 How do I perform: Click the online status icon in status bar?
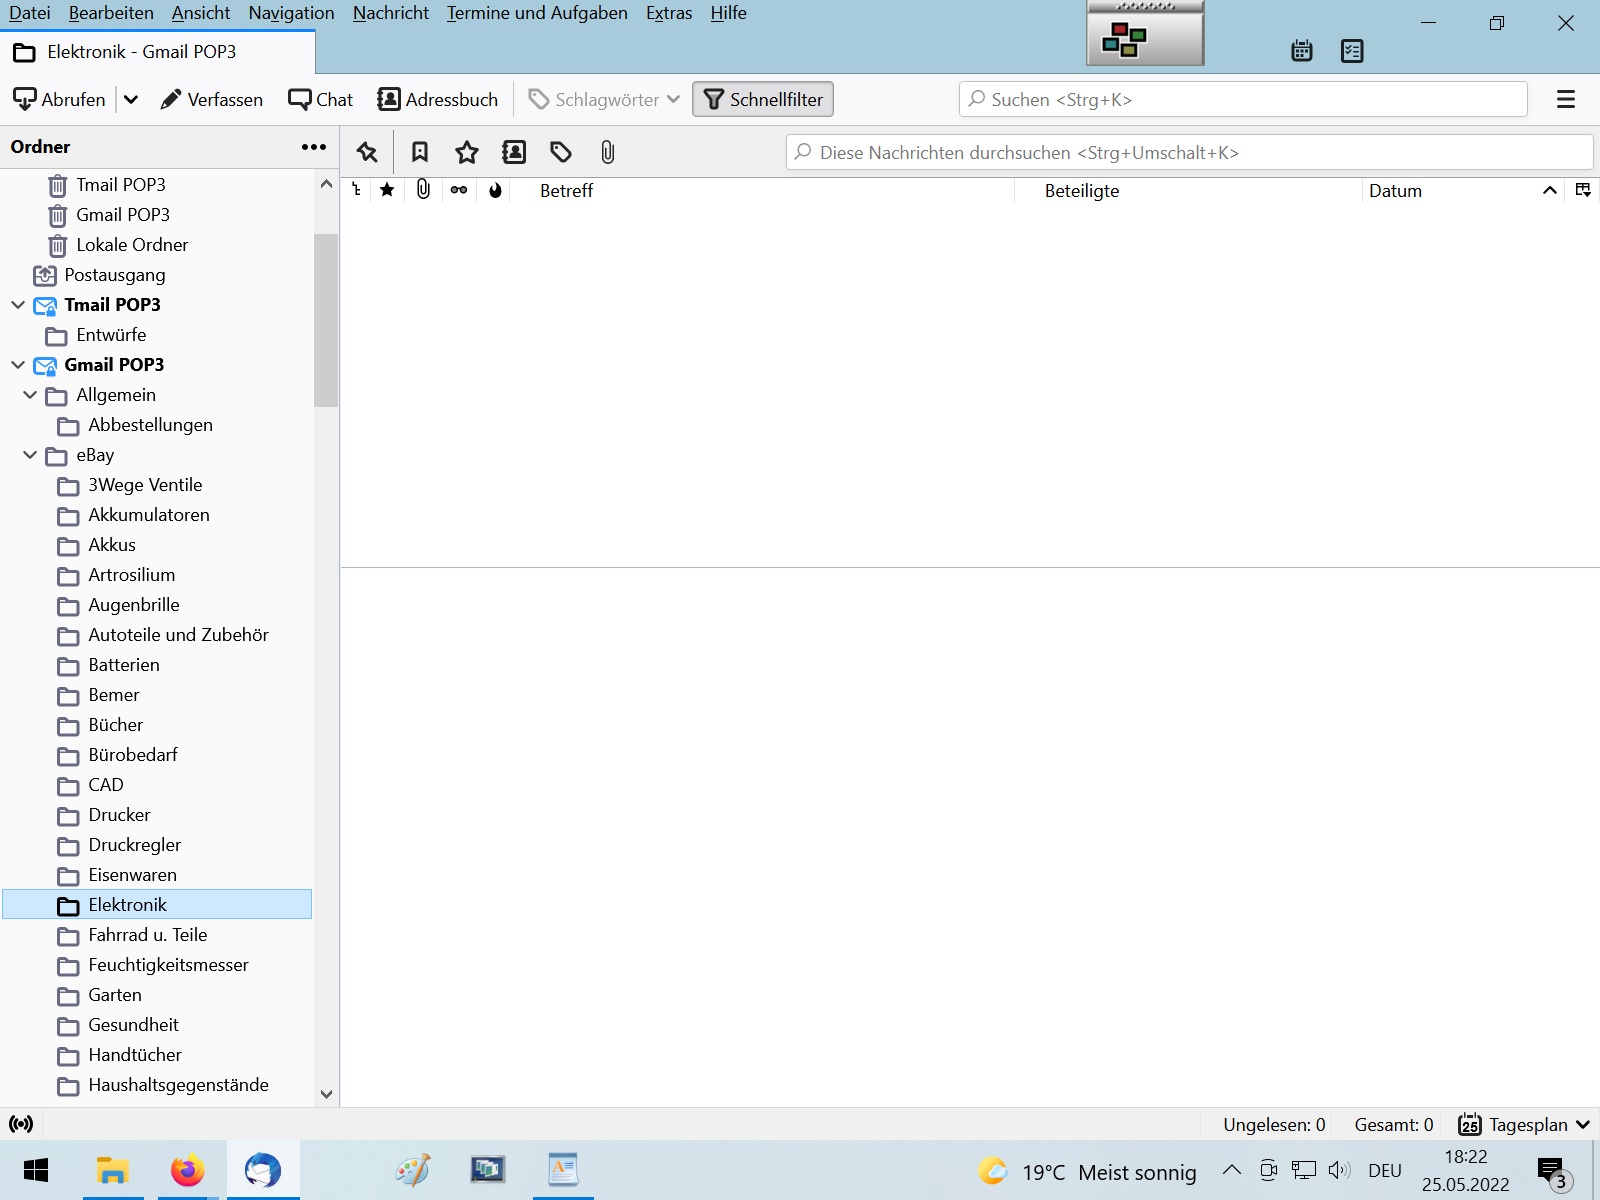(x=21, y=1124)
